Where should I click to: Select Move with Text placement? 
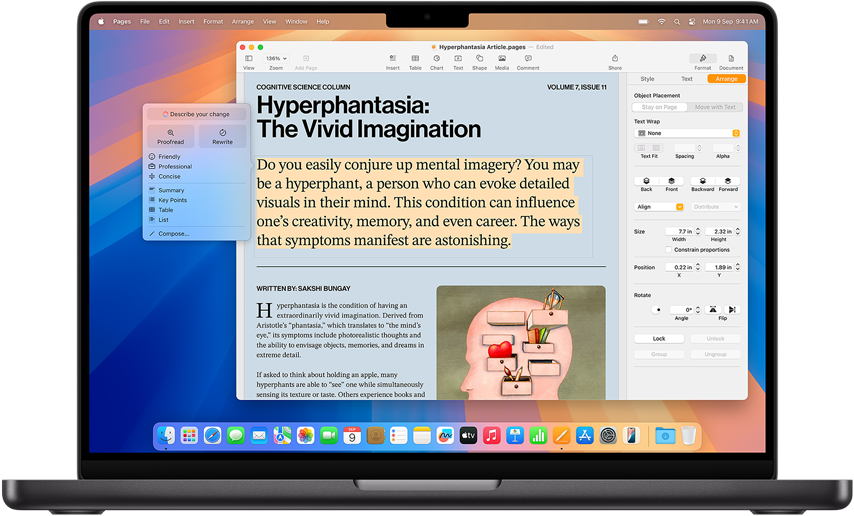715,107
